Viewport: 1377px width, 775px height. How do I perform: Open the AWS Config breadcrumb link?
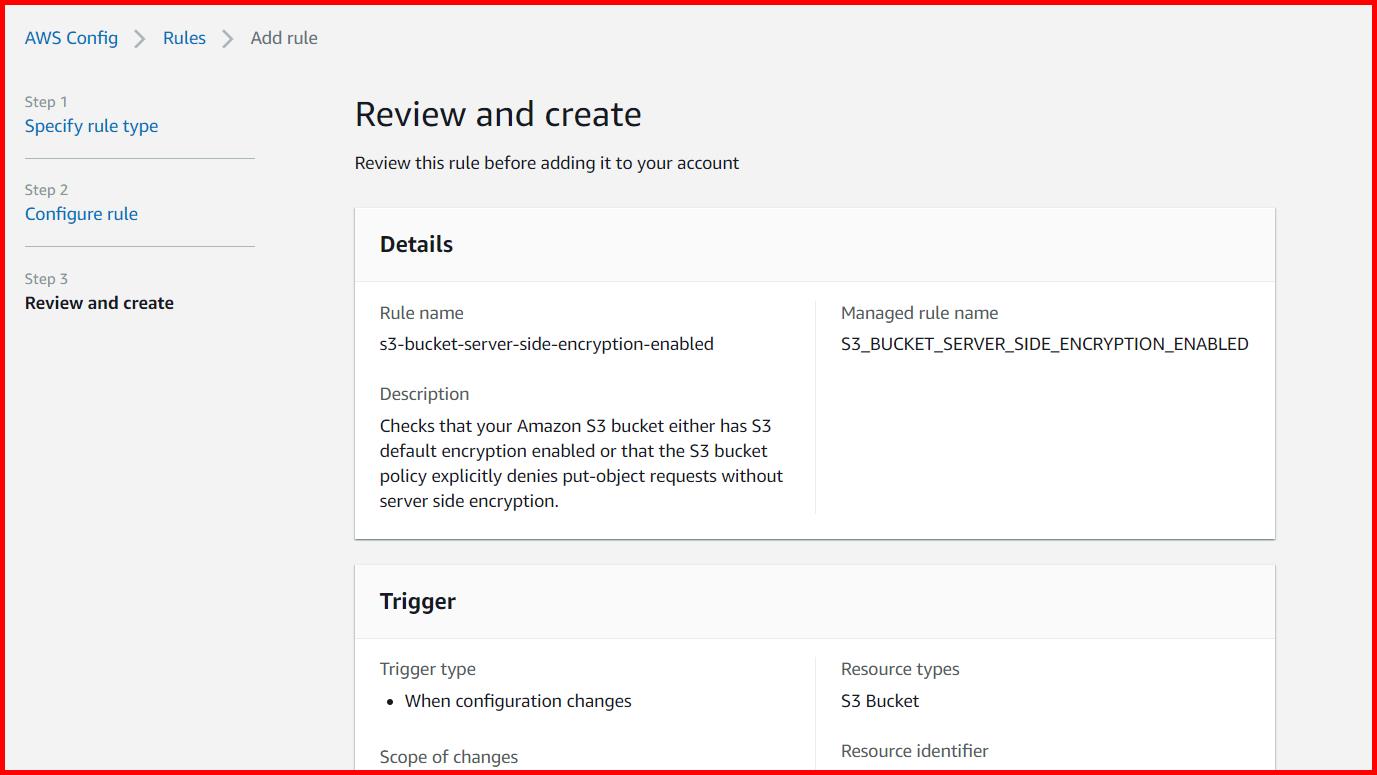pyautogui.click(x=71, y=38)
